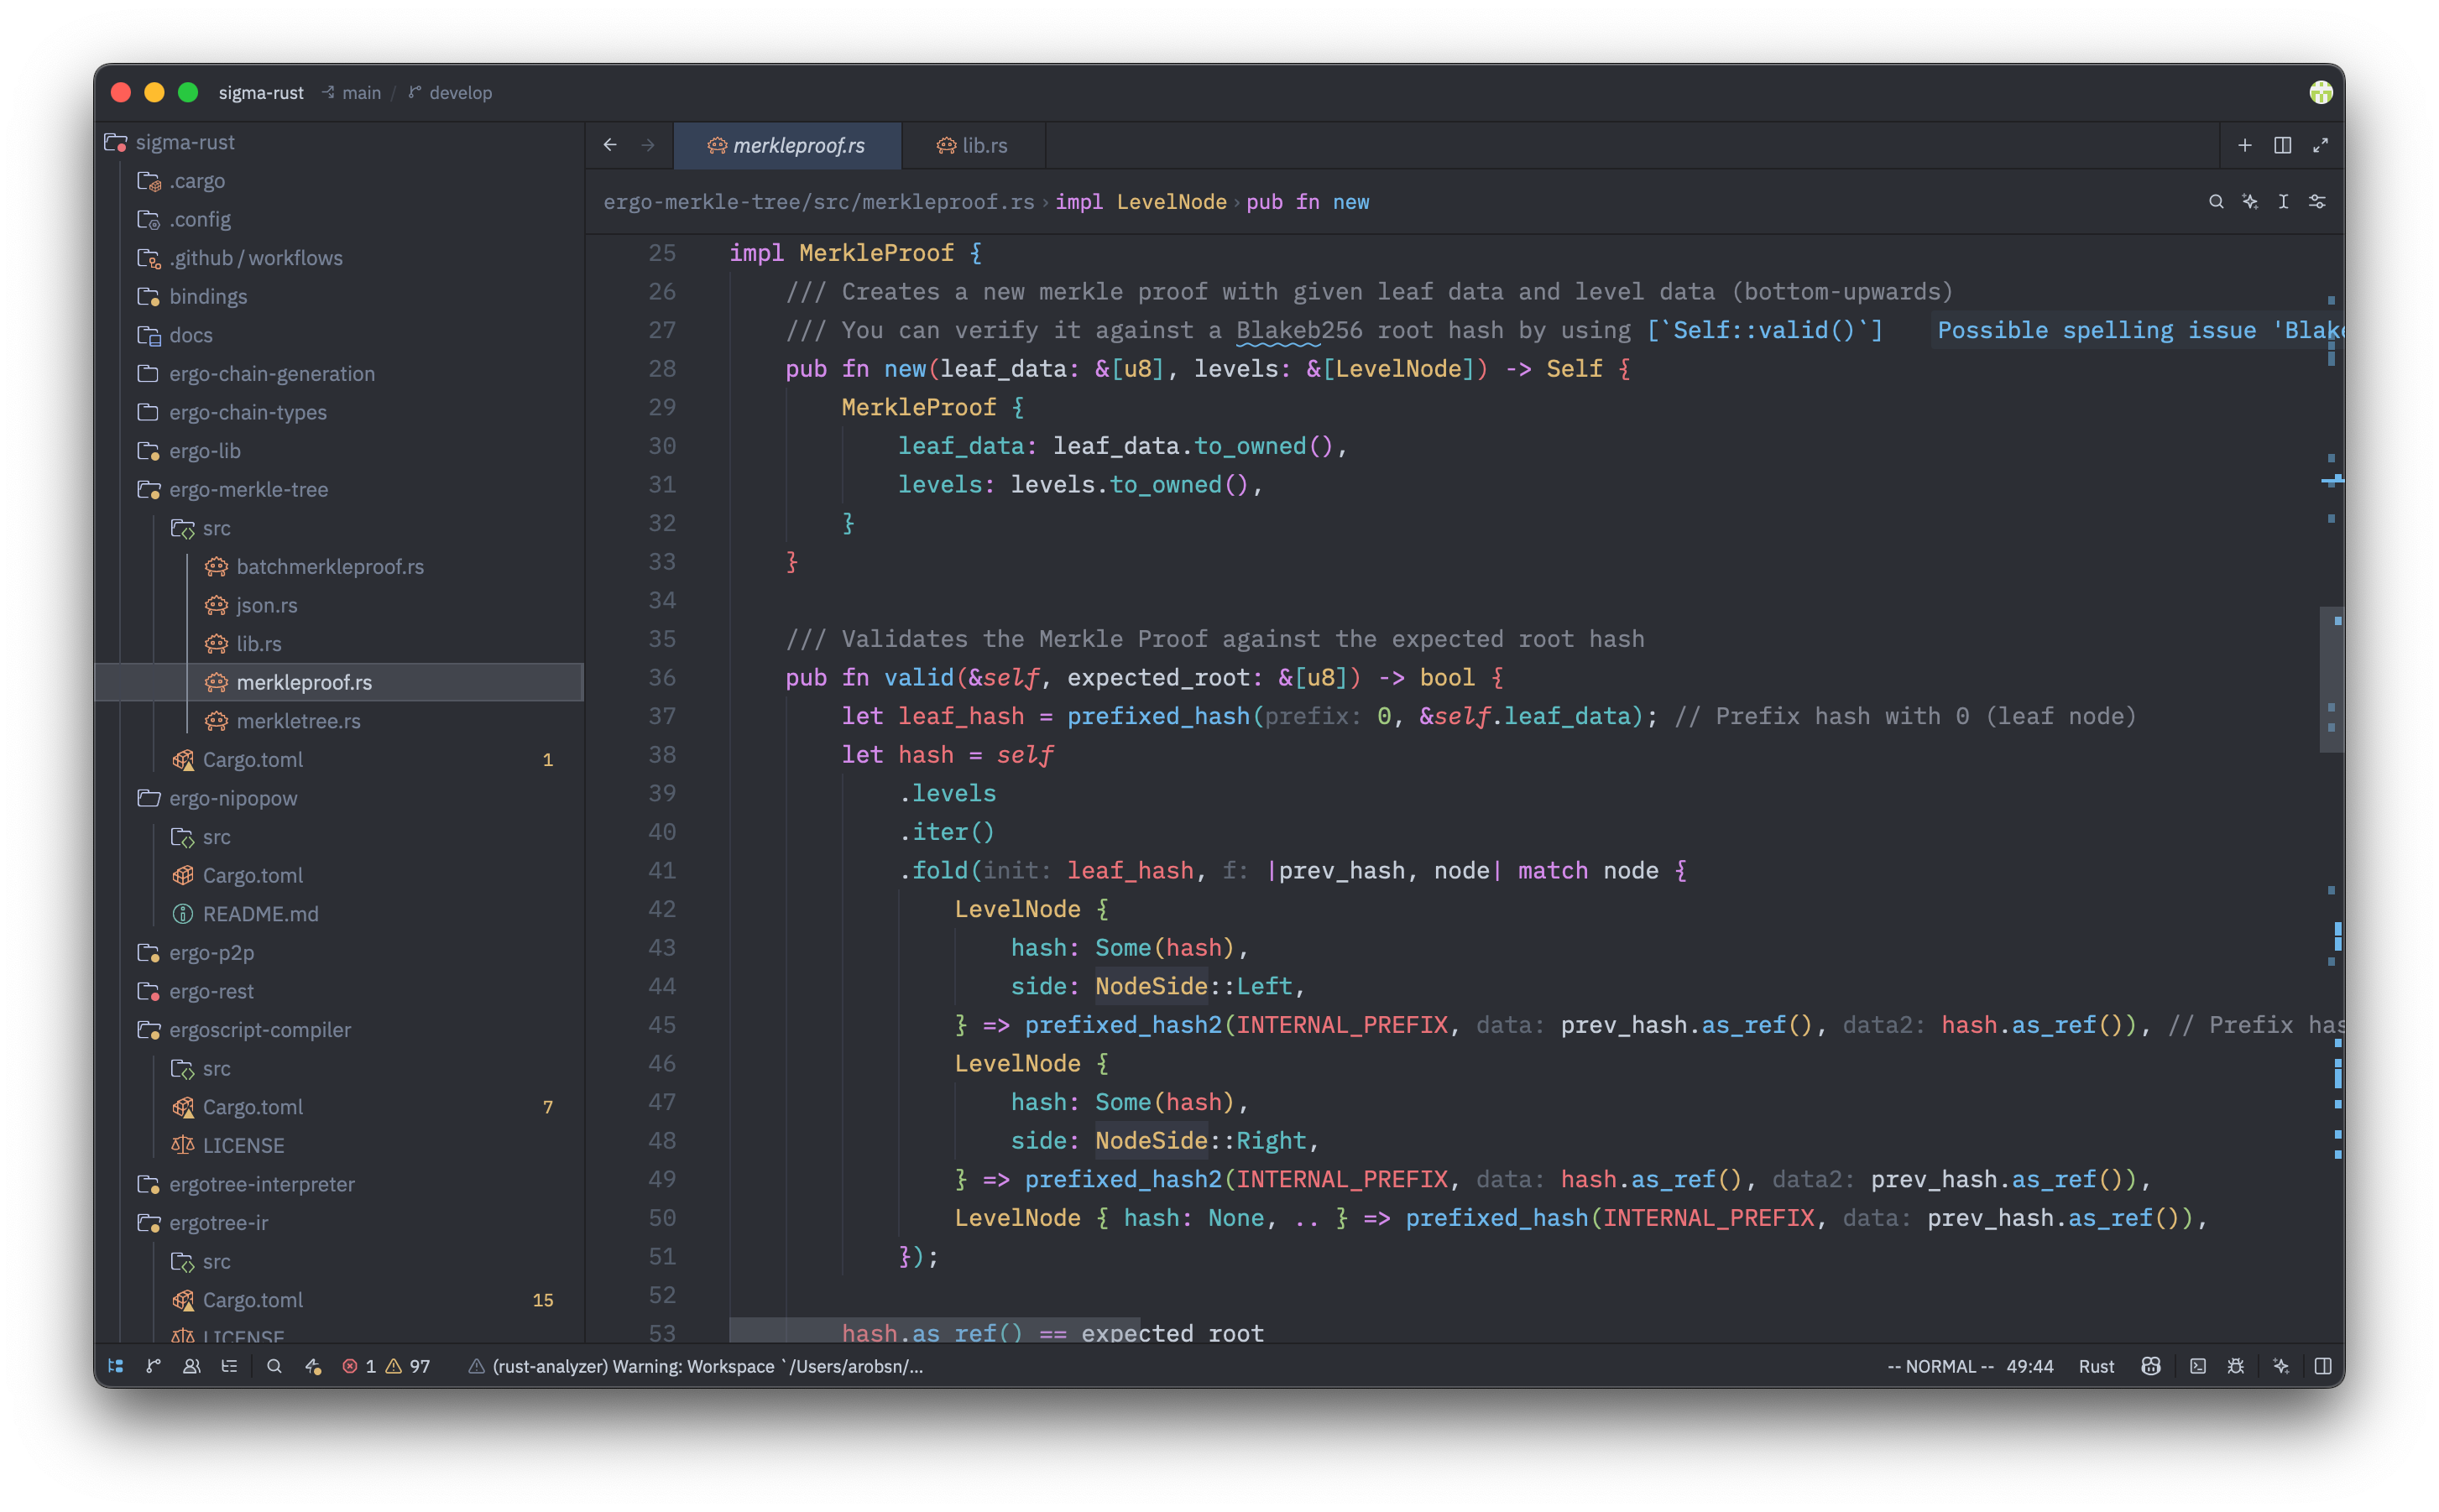Image resolution: width=2439 pixels, height=1512 pixels.
Task: Open README.md under ergo-nipopow
Action: coord(340,913)
